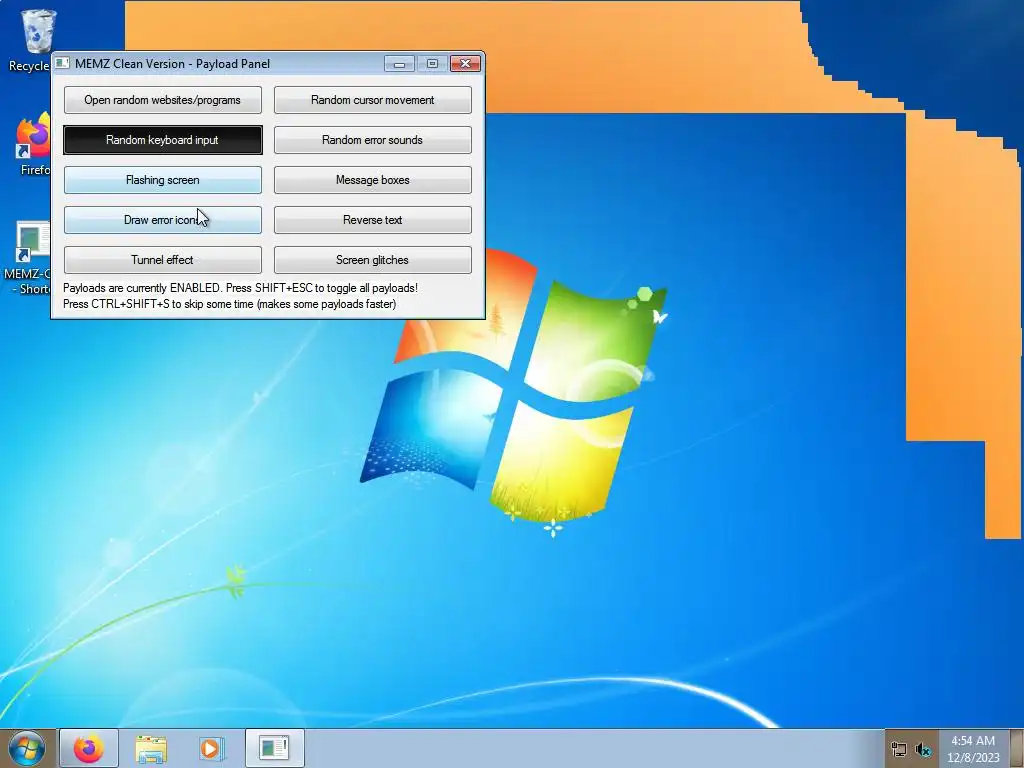This screenshot has height=768, width=1024.
Task: Open the network status tray icon
Action: tap(899, 750)
